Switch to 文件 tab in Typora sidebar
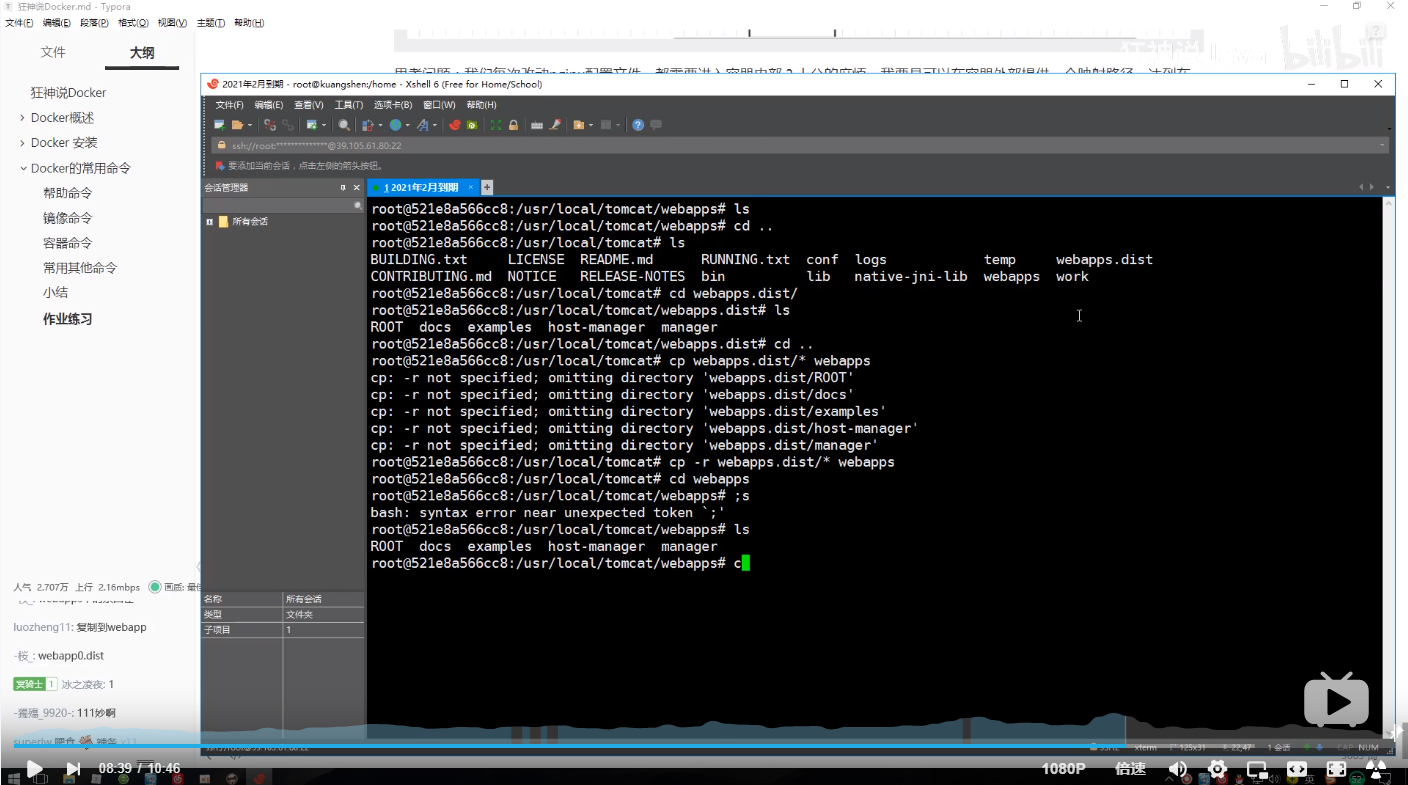 click(53, 52)
